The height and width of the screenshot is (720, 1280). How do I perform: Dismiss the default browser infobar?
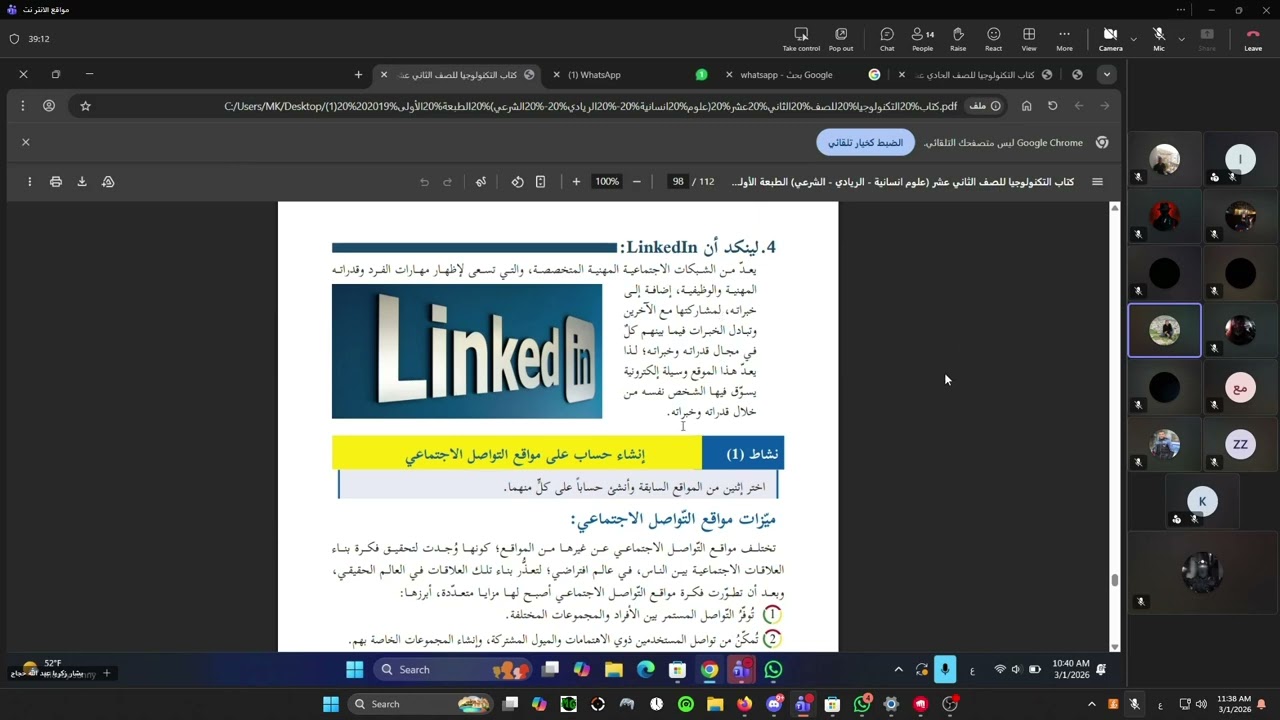(x=26, y=142)
